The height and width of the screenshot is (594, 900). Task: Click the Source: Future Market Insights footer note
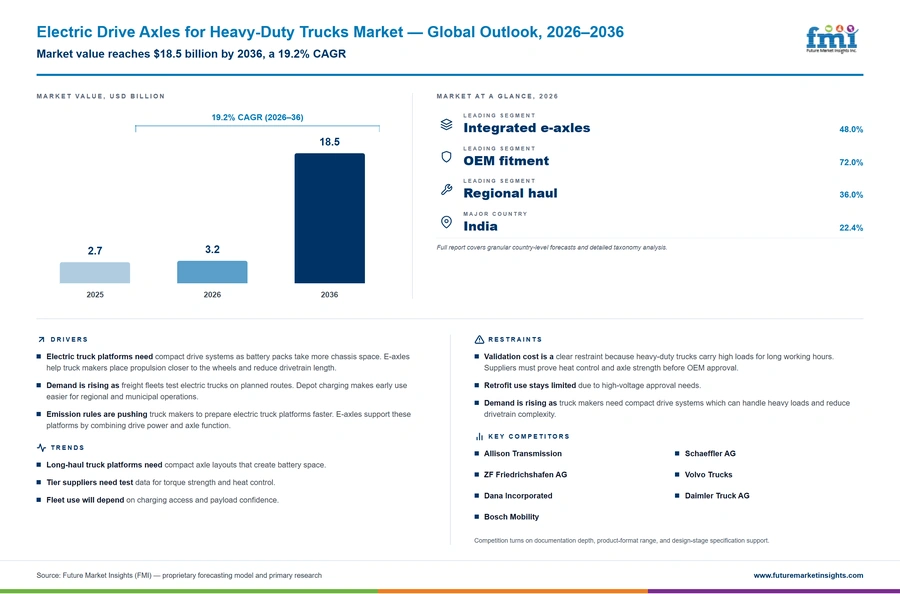tap(179, 575)
